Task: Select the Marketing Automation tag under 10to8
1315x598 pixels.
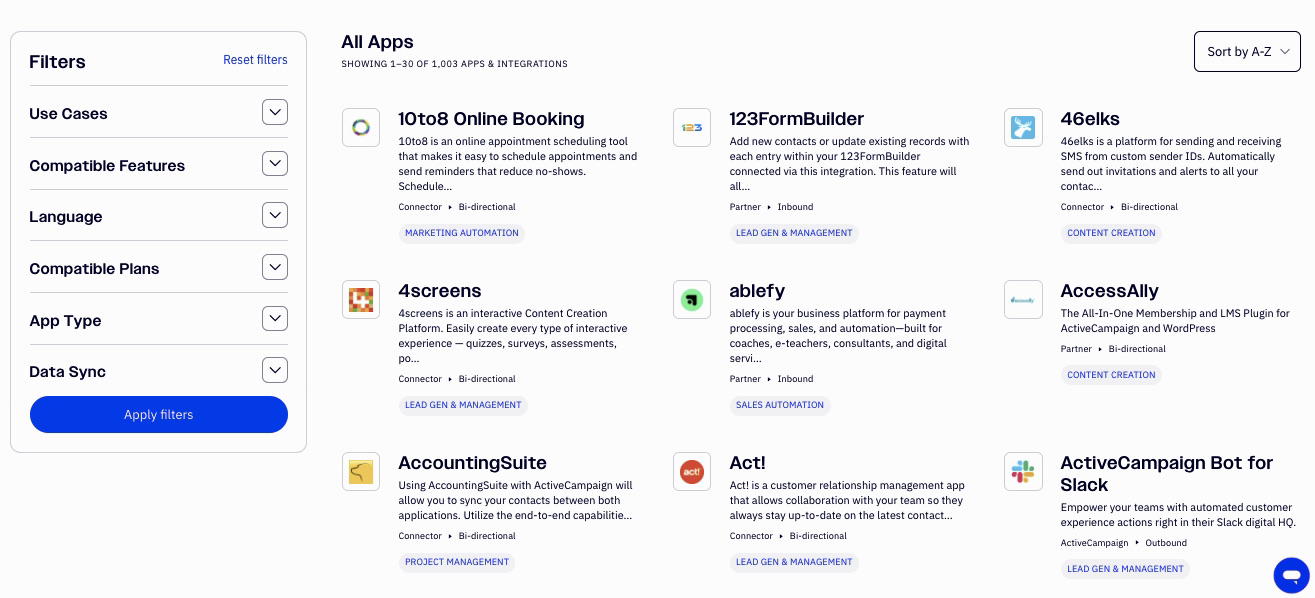Action: [x=461, y=233]
